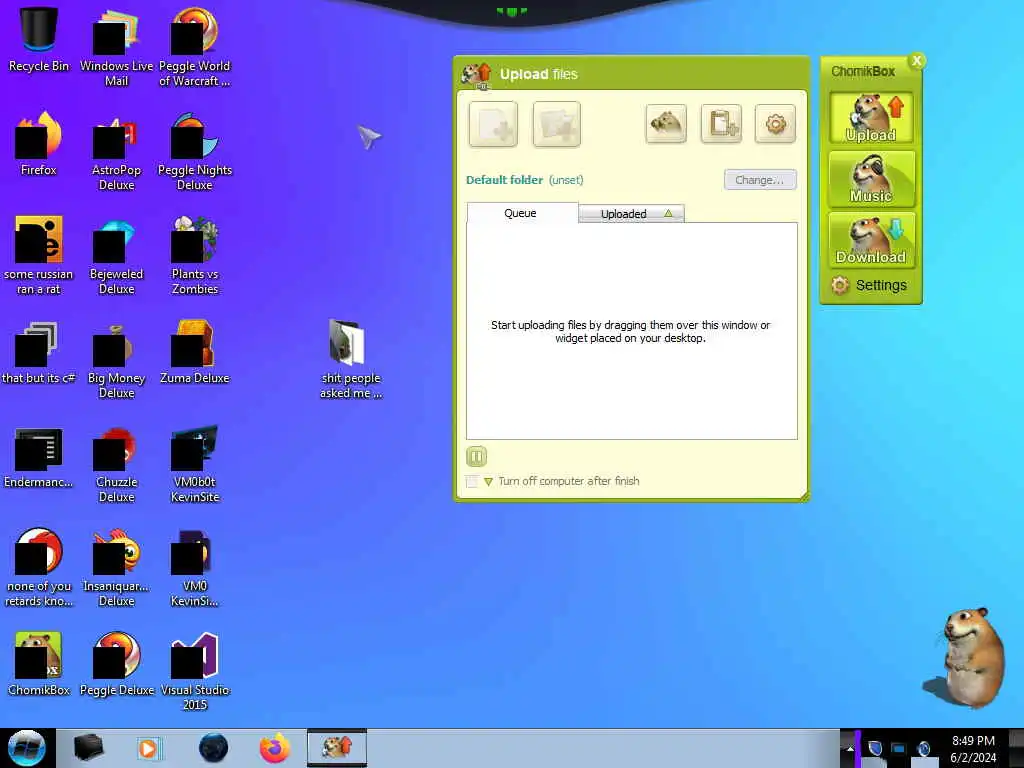
Task: Select the Windows Live Mail desktop icon
Action: pos(116,48)
